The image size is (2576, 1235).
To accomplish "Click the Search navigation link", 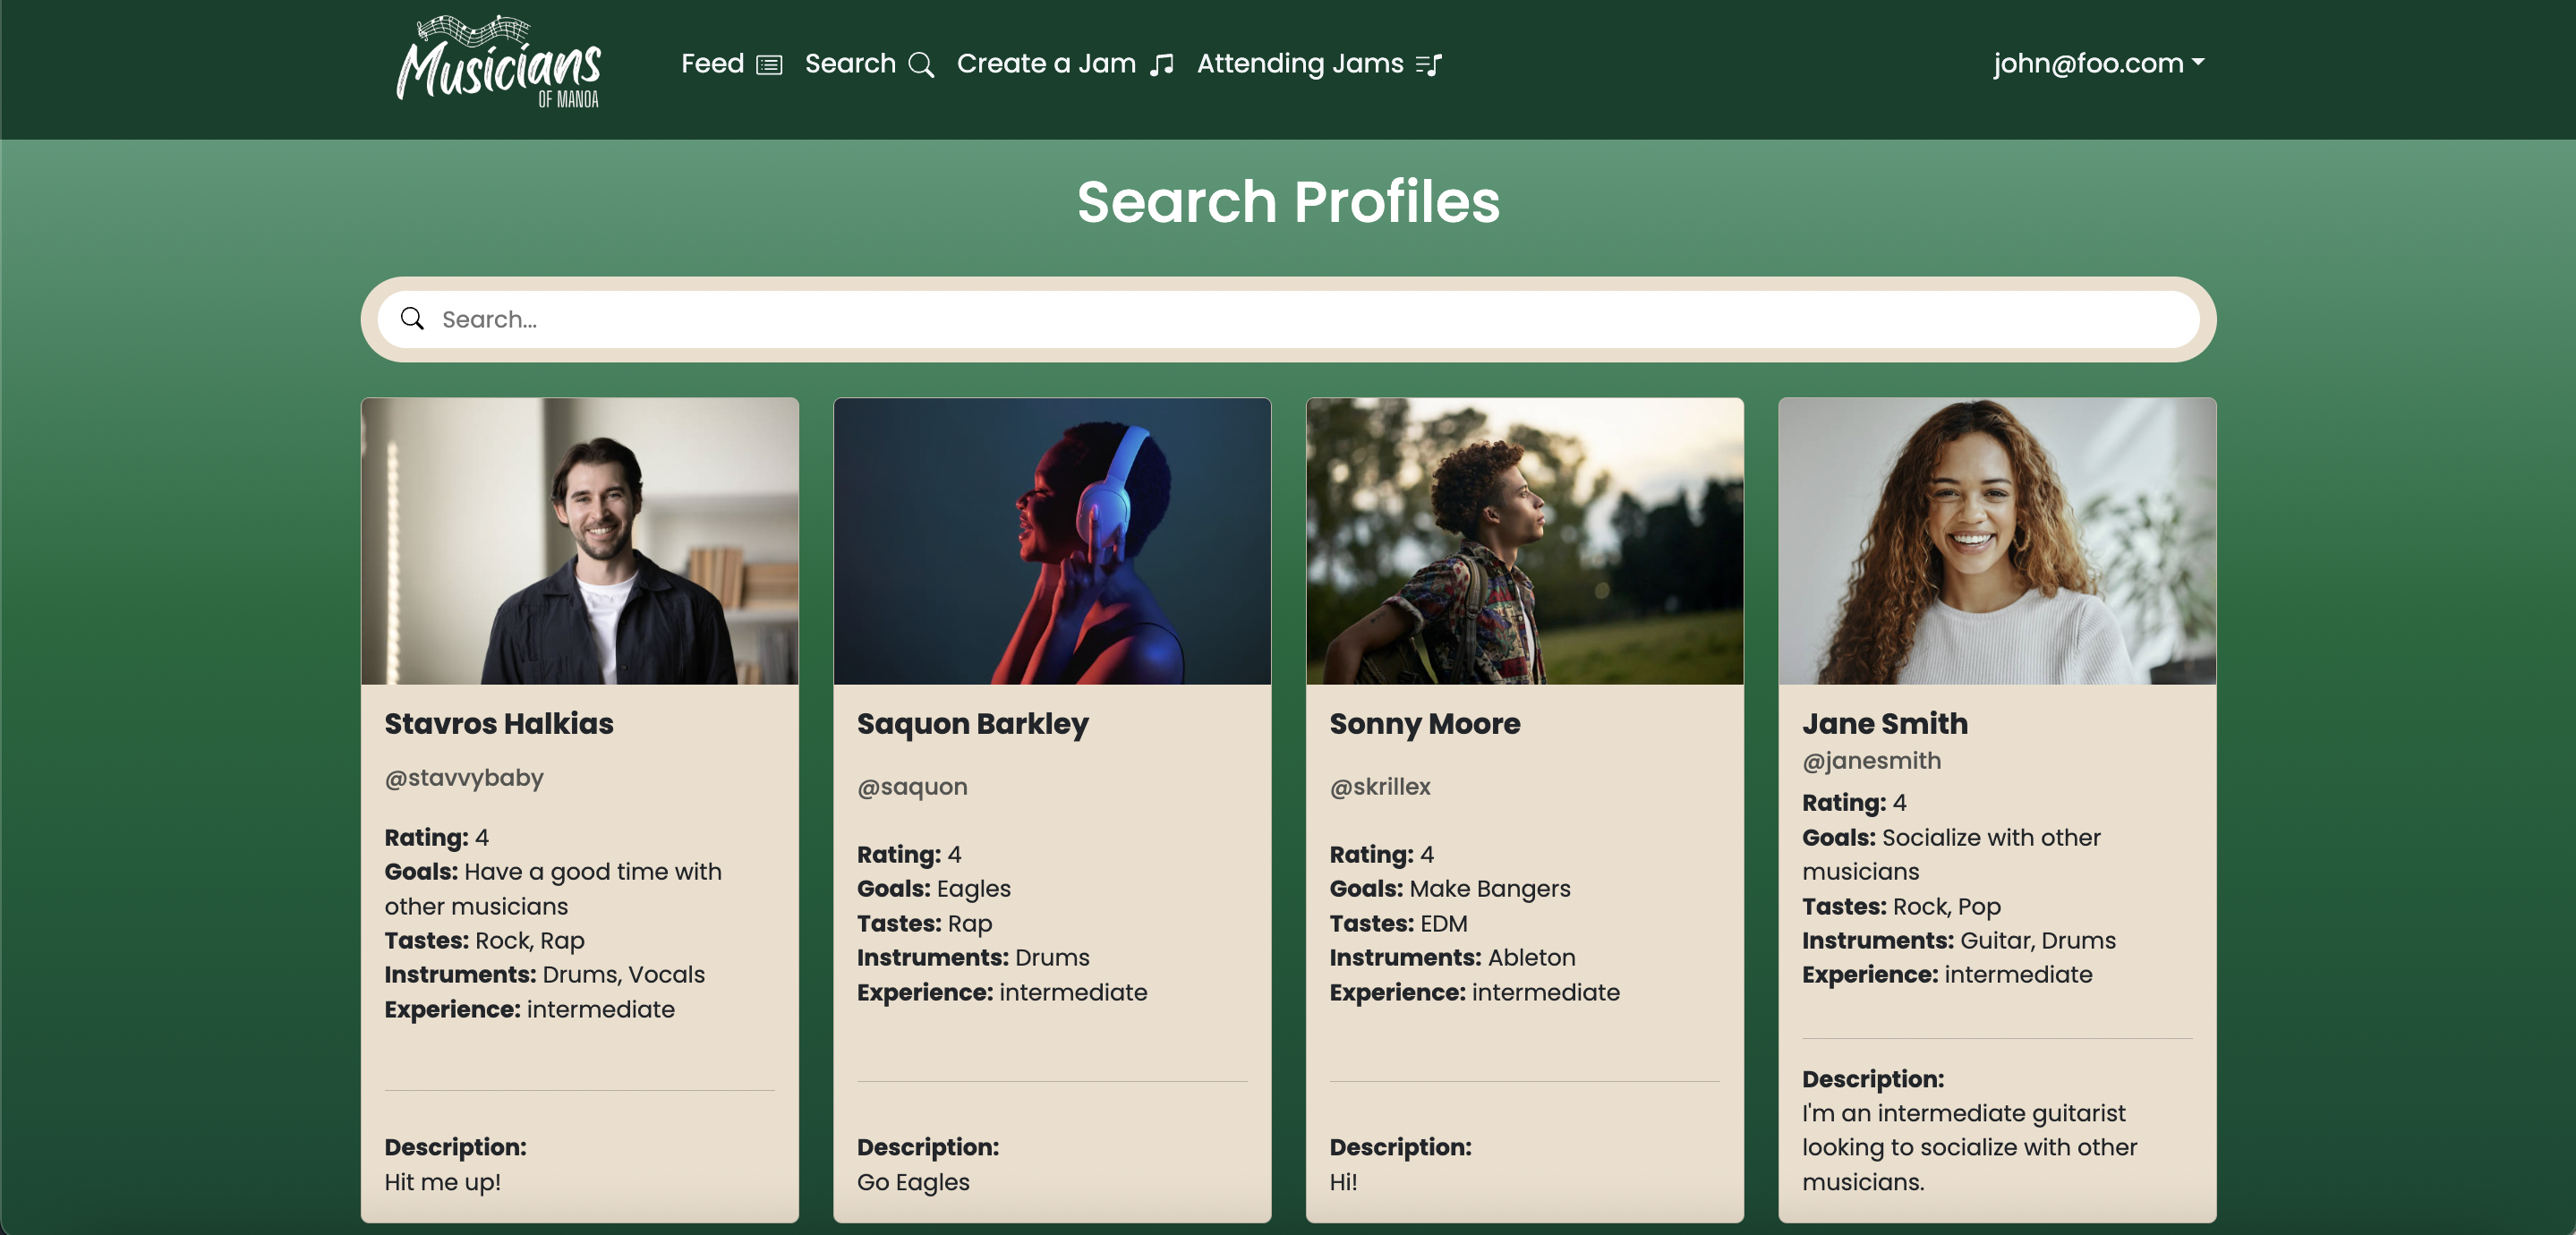I will click(x=869, y=63).
